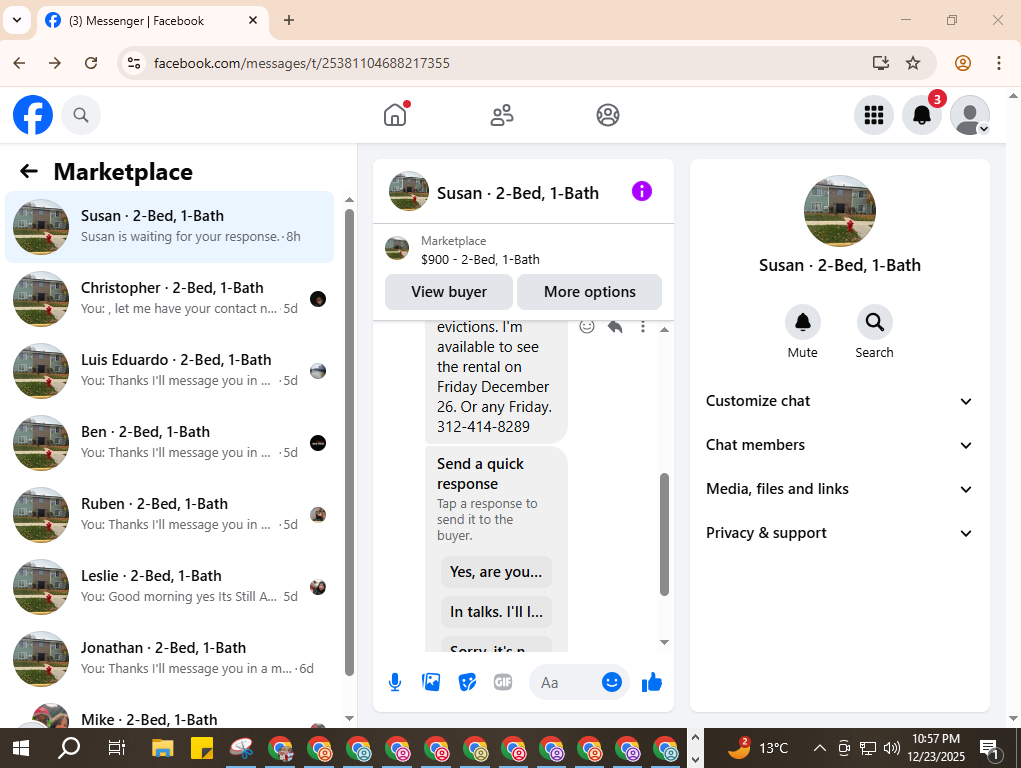Click the chat messages scrollbar thumb
The height and width of the screenshot is (768, 1021).
pos(664,534)
